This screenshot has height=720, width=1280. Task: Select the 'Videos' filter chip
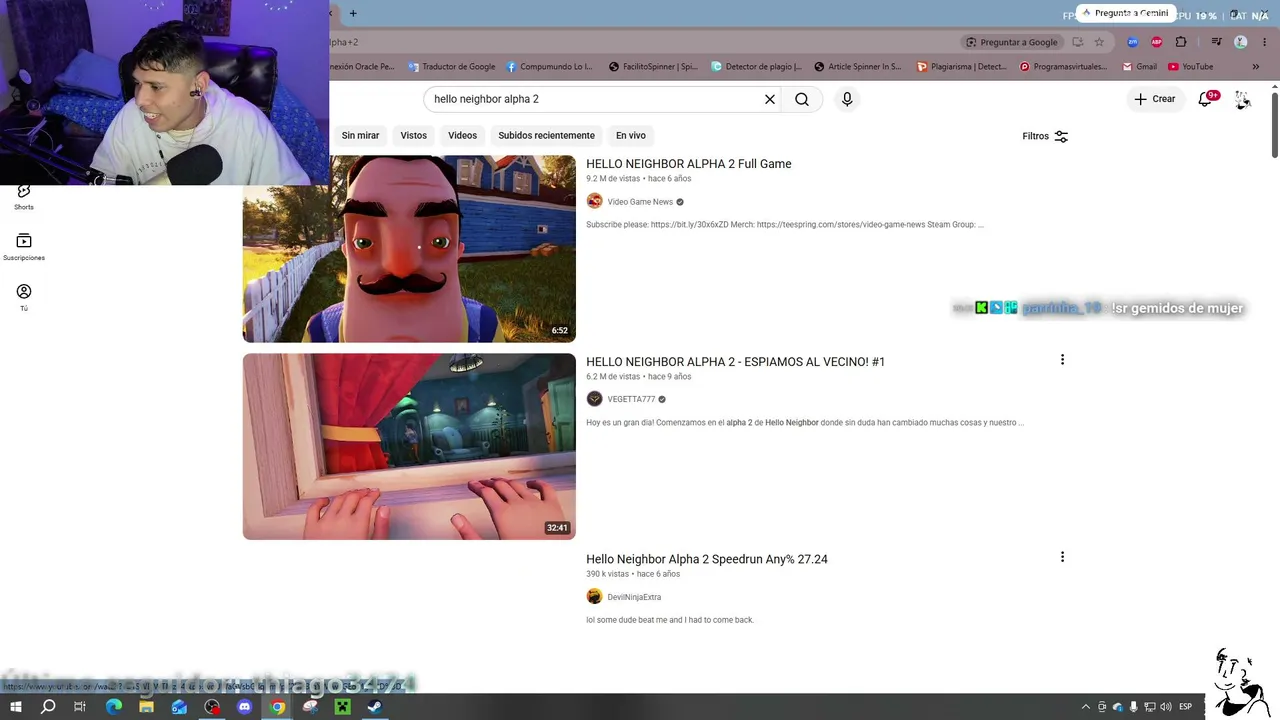(x=462, y=135)
